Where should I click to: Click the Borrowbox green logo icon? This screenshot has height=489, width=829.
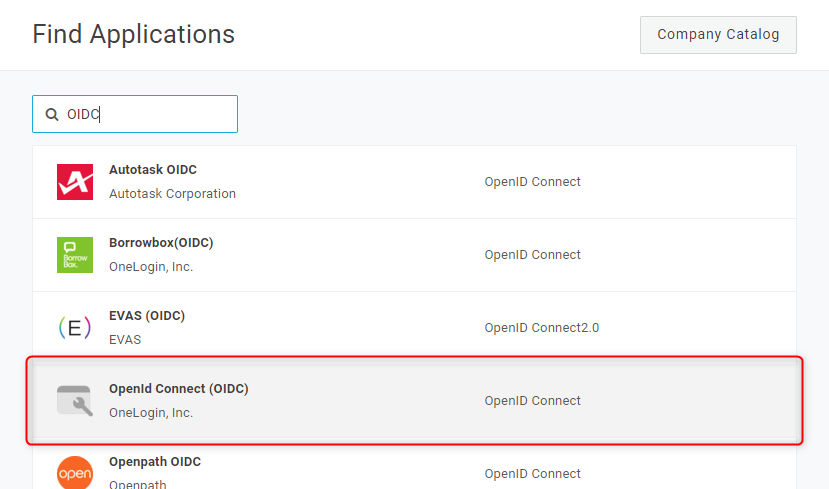point(75,255)
